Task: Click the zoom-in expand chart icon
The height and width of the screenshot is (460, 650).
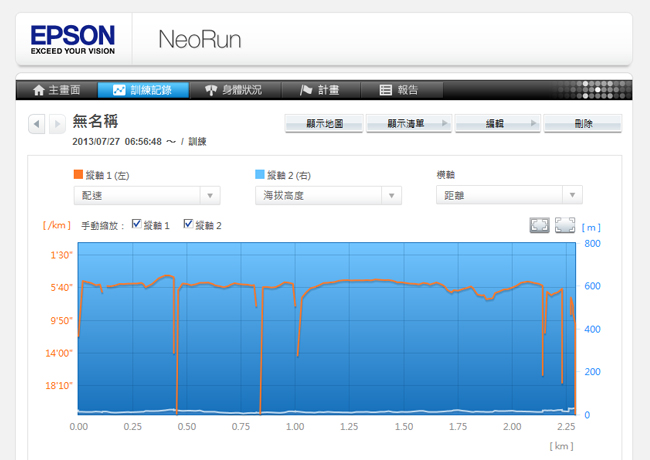Action: [539, 225]
